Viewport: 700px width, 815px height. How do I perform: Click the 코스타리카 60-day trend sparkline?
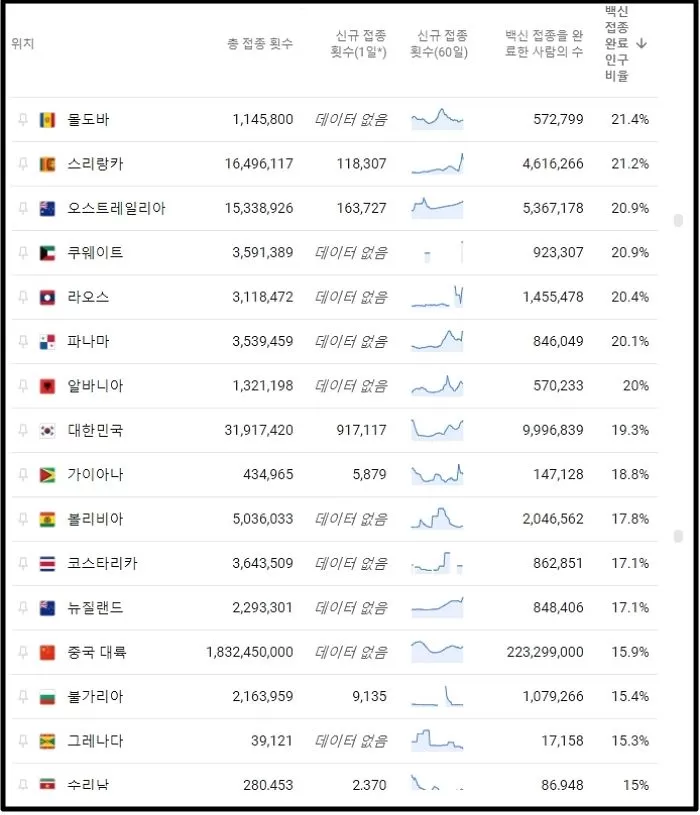pos(437,563)
